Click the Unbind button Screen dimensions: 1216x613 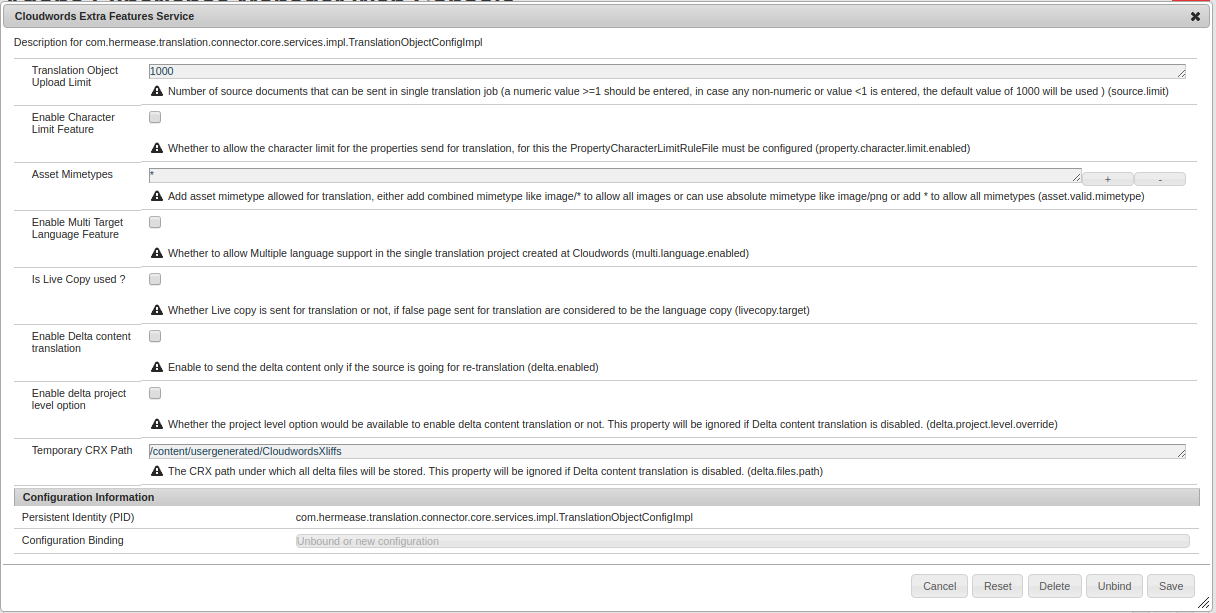1114,586
